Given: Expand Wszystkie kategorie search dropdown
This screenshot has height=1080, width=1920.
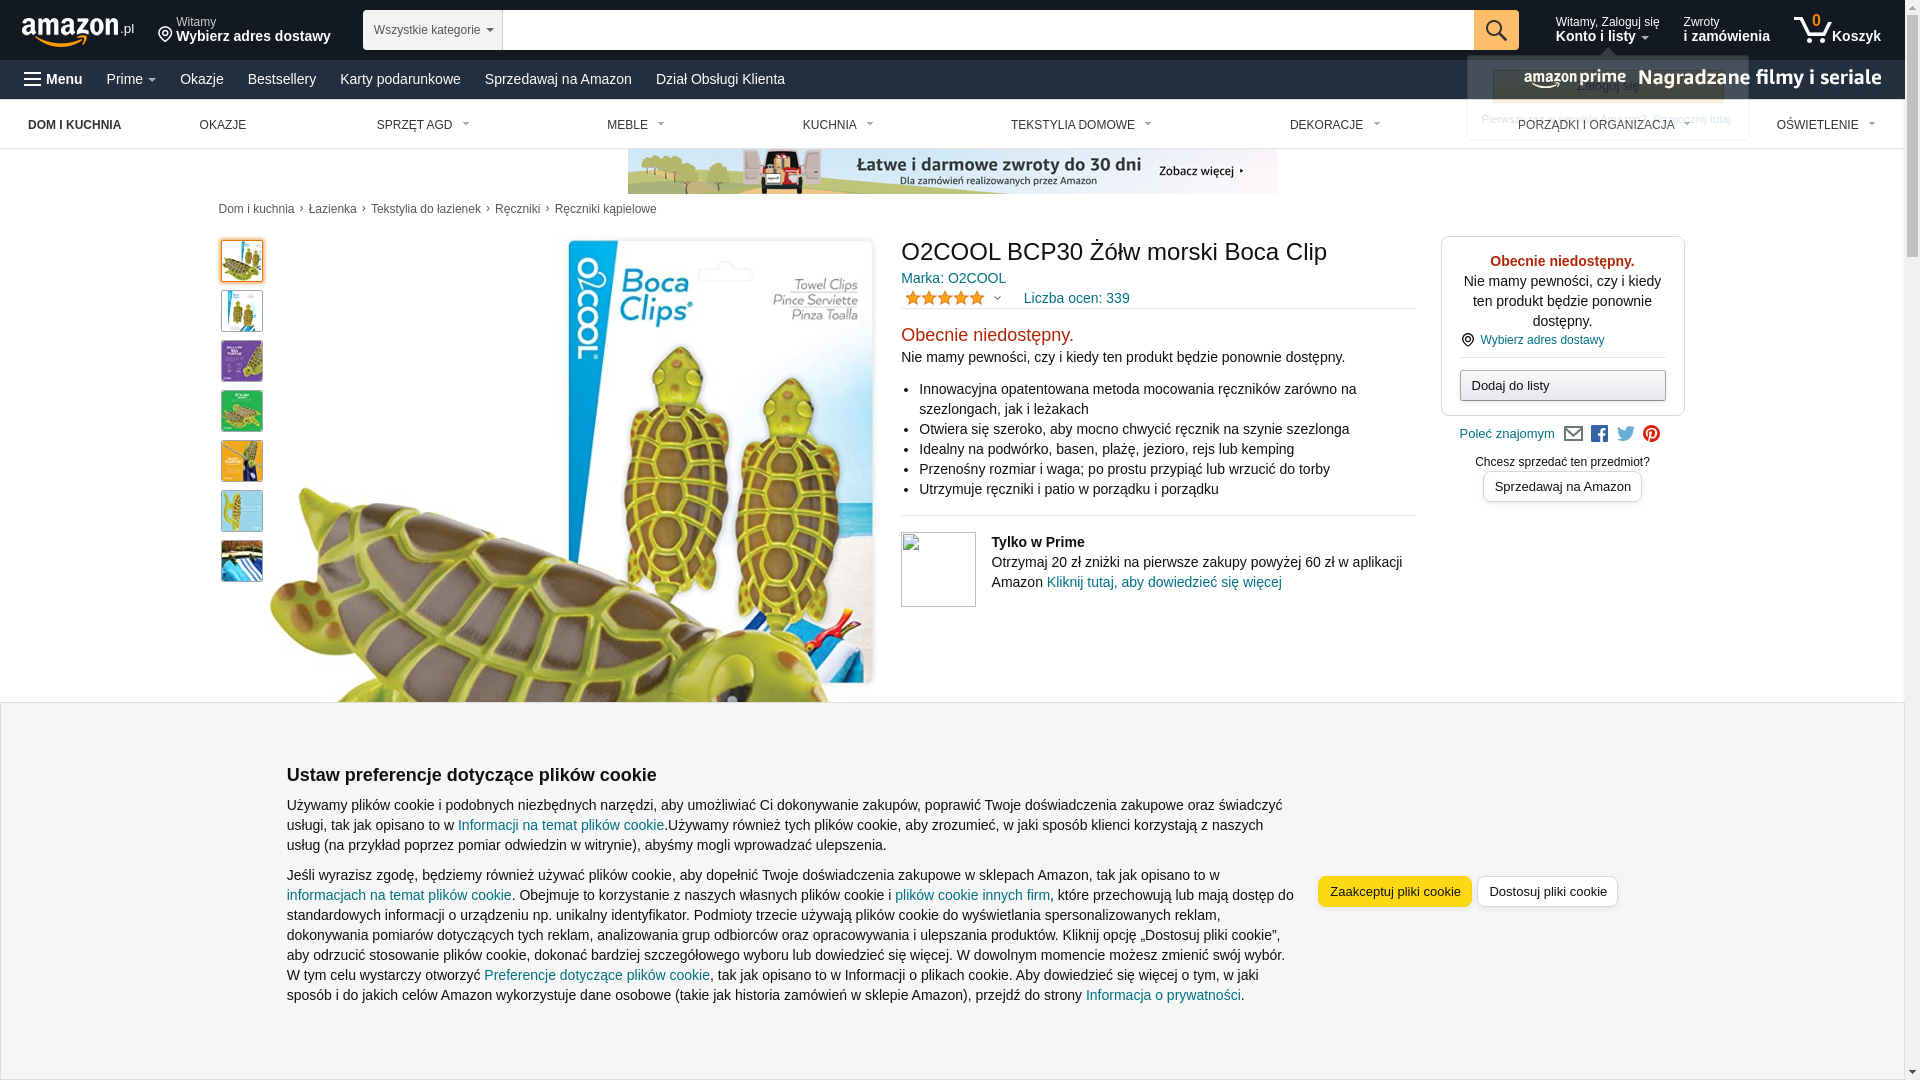Looking at the screenshot, I should point(433,30).
